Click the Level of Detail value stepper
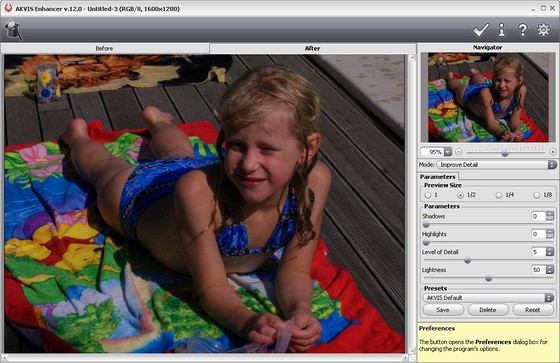 [550, 252]
